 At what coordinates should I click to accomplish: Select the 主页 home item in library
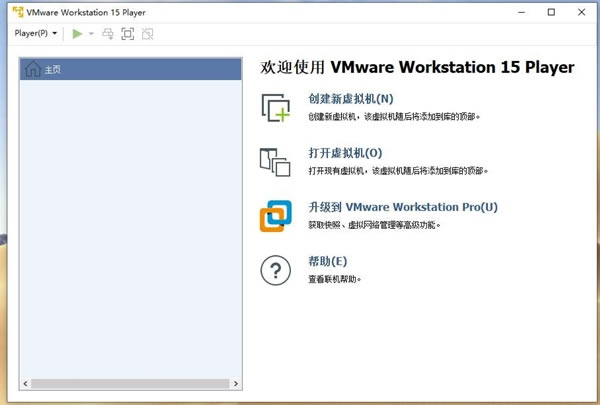(130, 69)
